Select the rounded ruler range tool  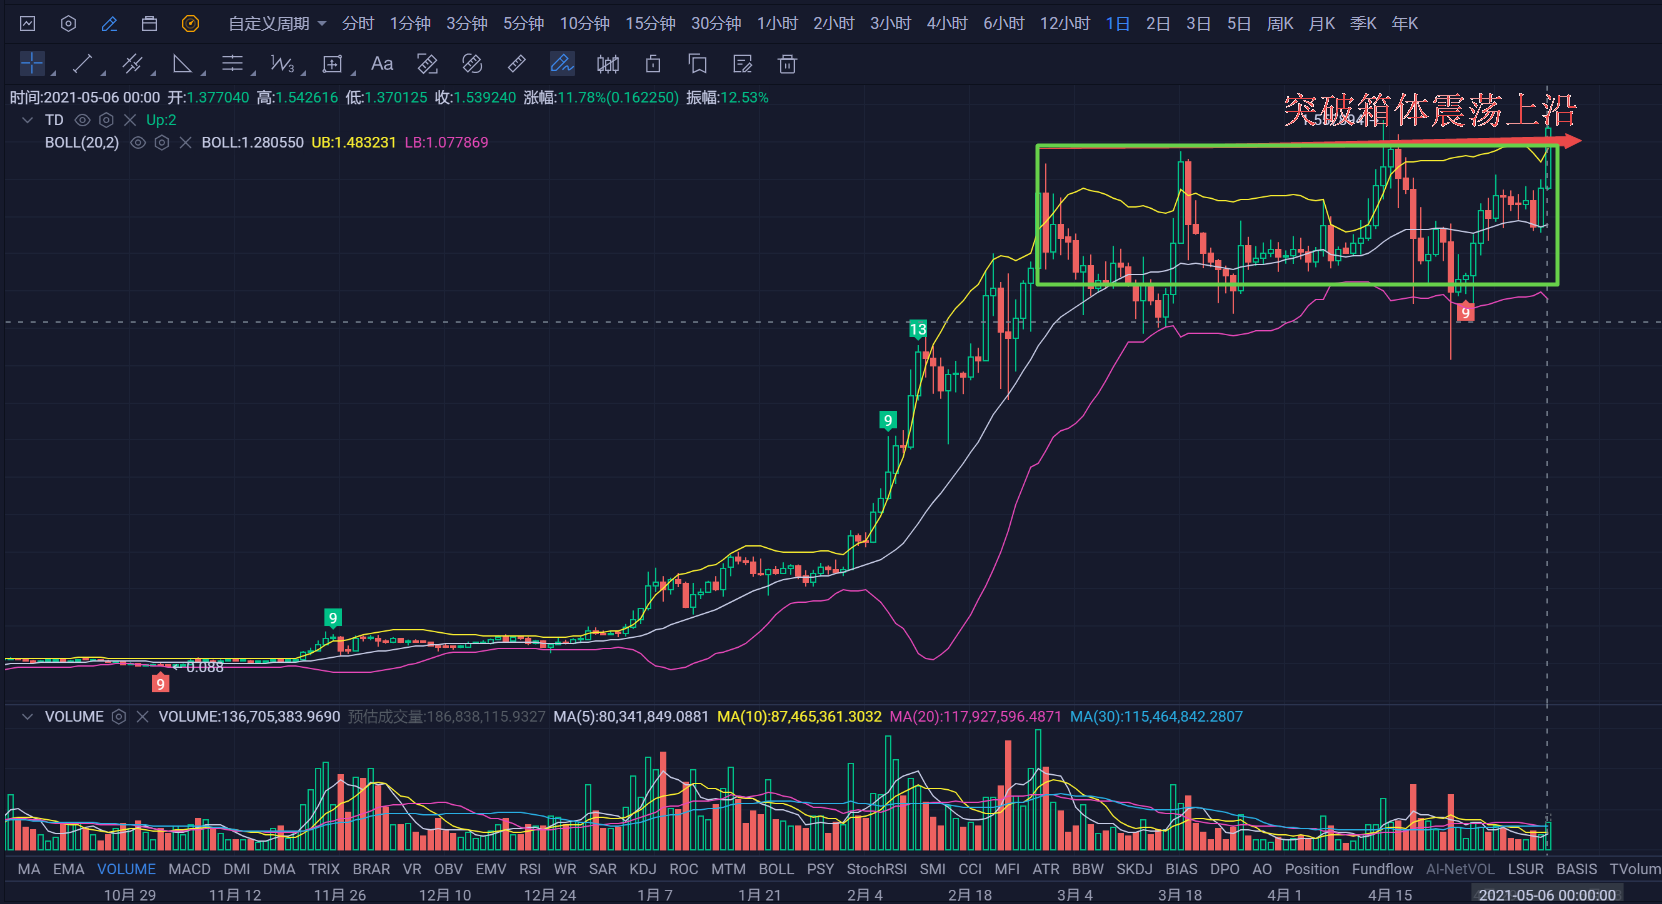(472, 64)
